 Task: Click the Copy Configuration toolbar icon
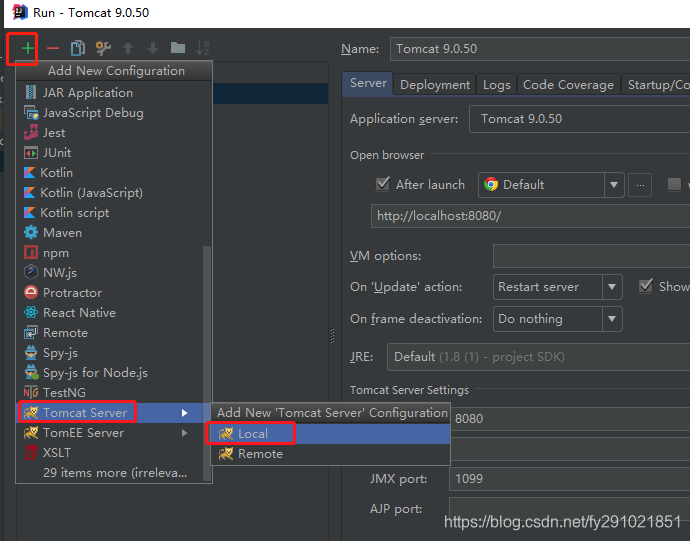coord(78,48)
